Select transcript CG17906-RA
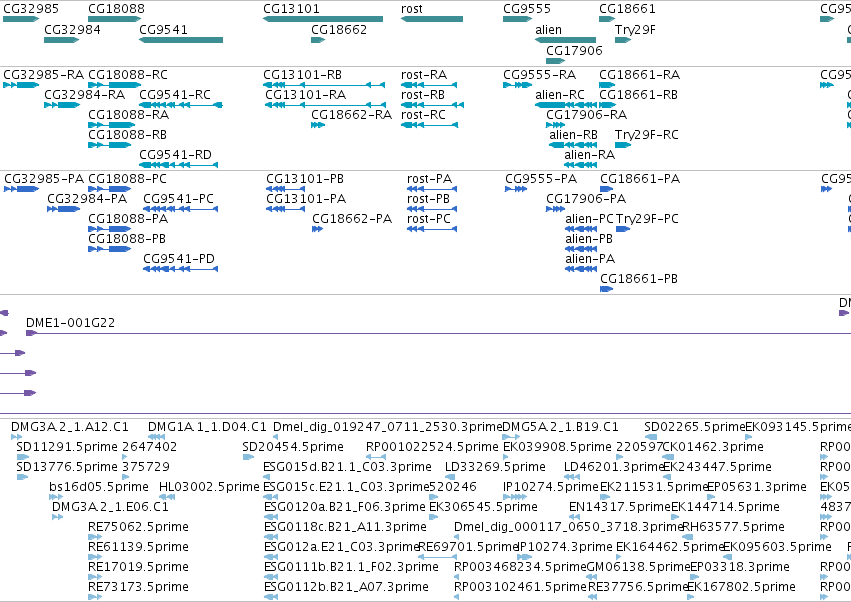The image size is (851, 602). point(586,115)
